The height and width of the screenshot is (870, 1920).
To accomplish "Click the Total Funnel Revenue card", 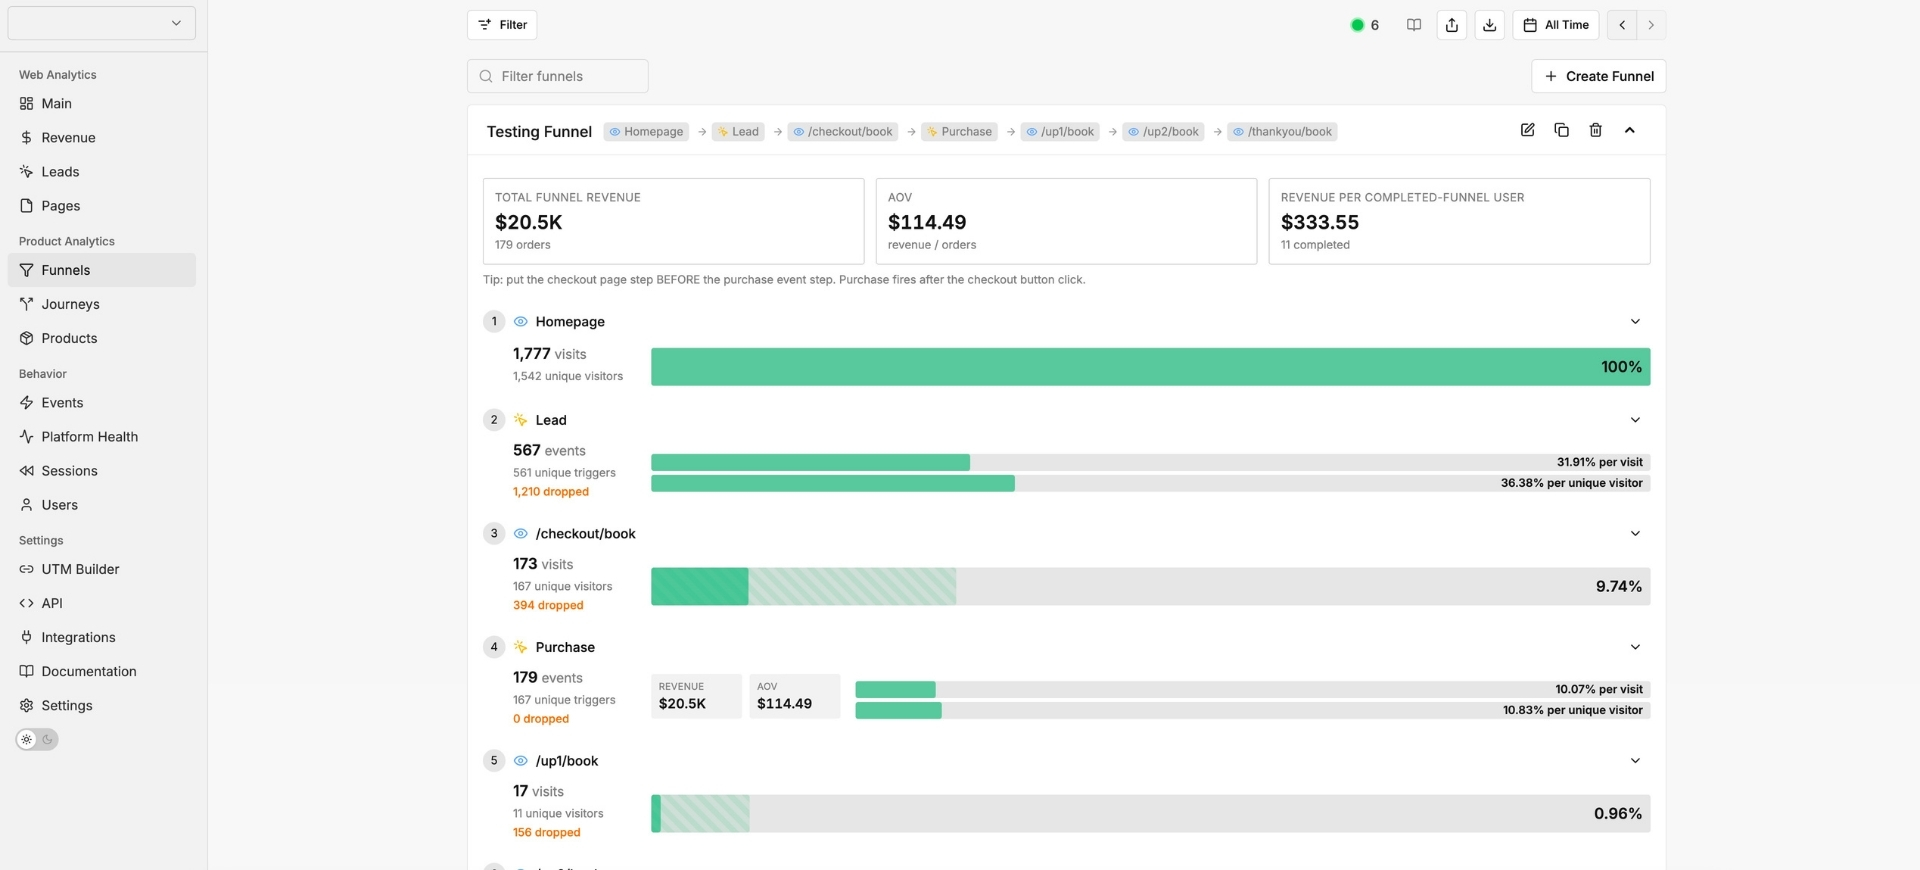I will pos(673,221).
